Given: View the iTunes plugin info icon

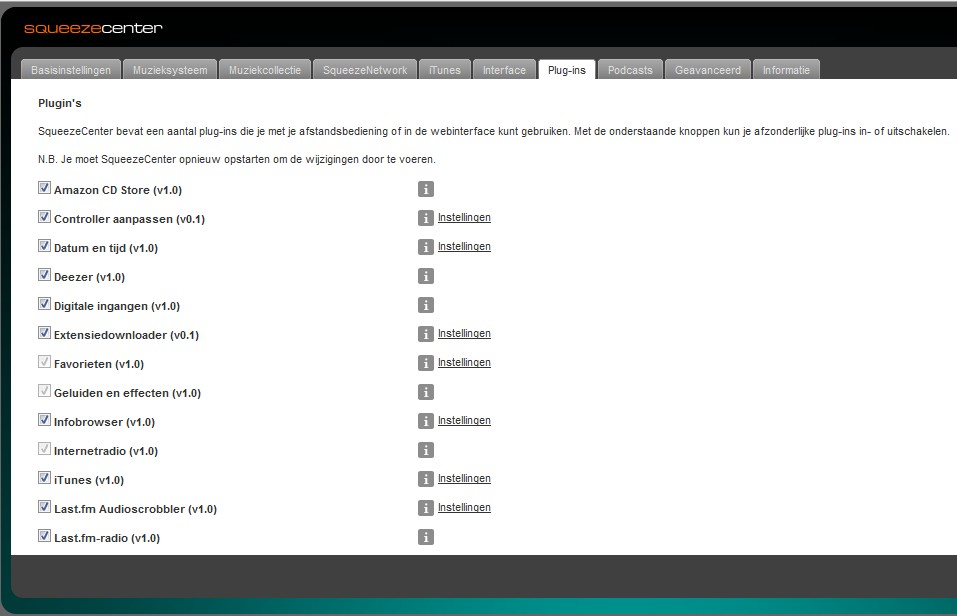Looking at the screenshot, I should point(426,479).
